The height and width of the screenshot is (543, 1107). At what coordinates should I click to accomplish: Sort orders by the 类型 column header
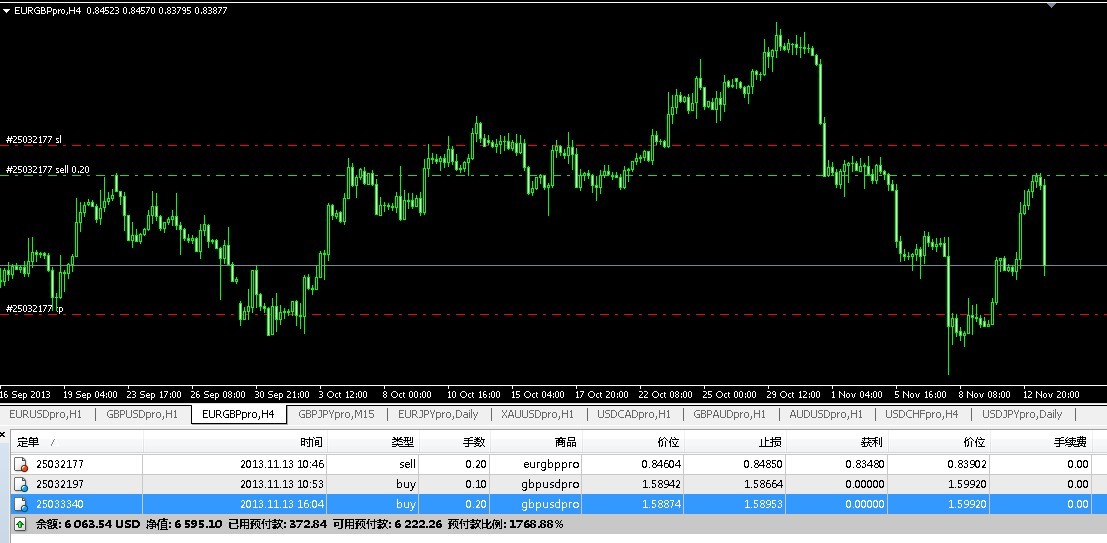(x=373, y=442)
